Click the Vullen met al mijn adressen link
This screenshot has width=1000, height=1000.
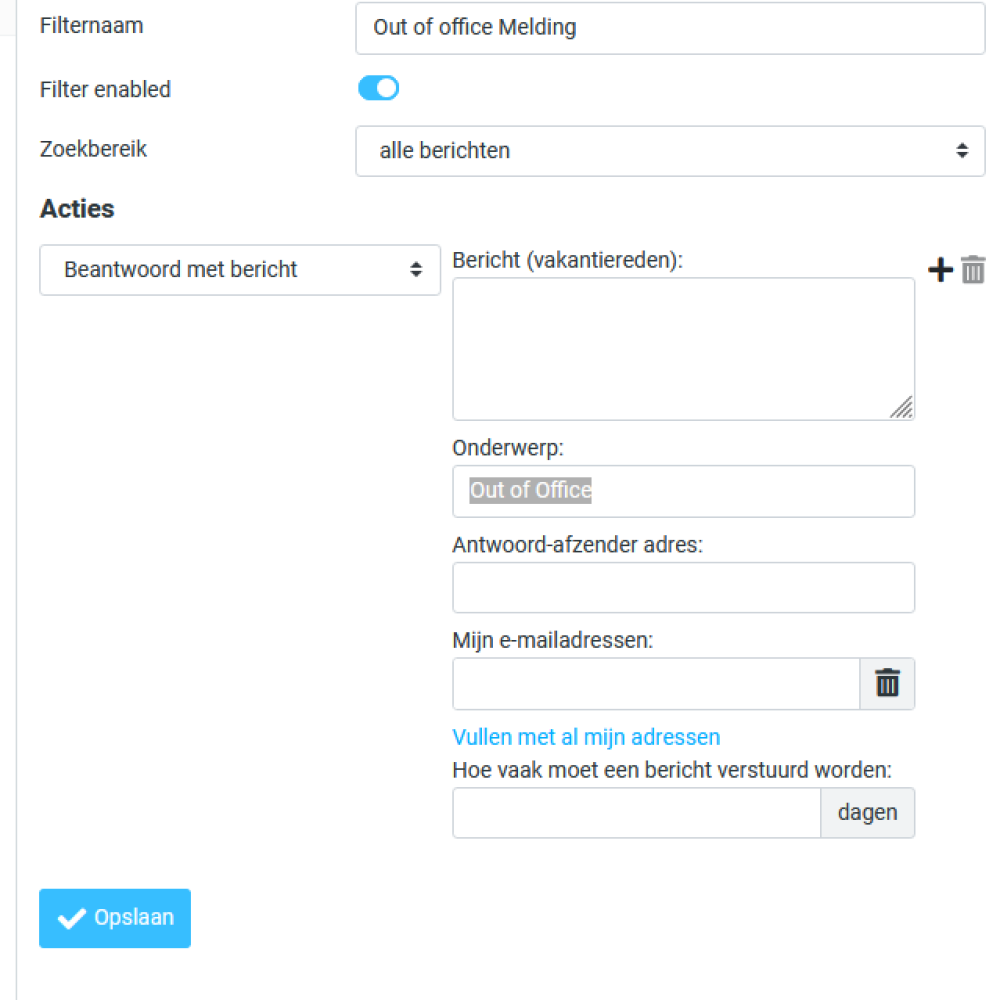tap(586, 737)
